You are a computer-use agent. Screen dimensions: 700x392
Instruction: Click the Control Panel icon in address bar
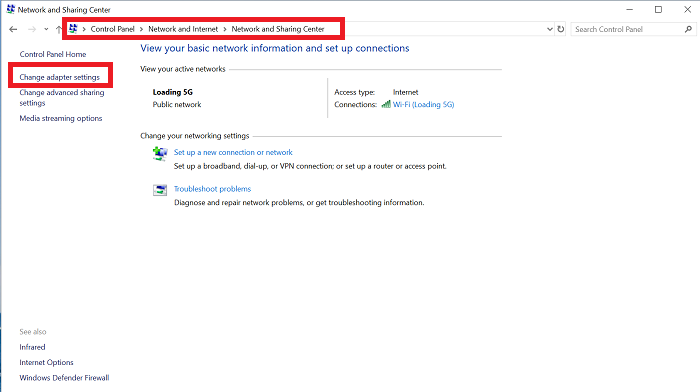click(73, 29)
